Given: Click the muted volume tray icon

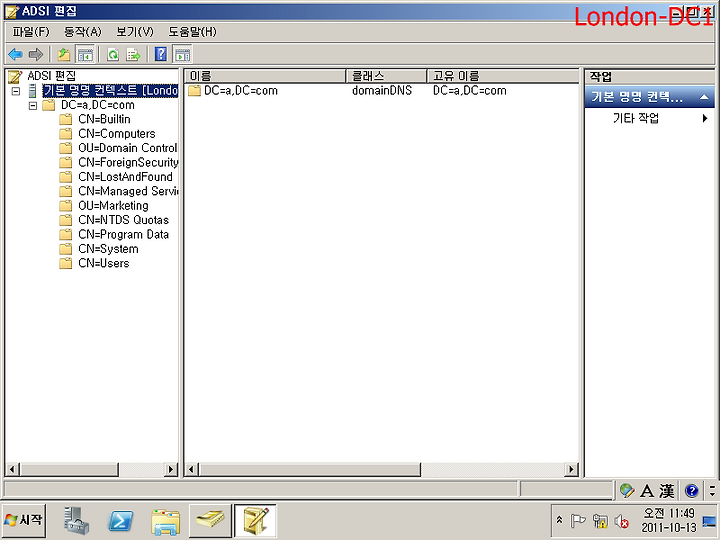Looking at the screenshot, I should (622, 521).
